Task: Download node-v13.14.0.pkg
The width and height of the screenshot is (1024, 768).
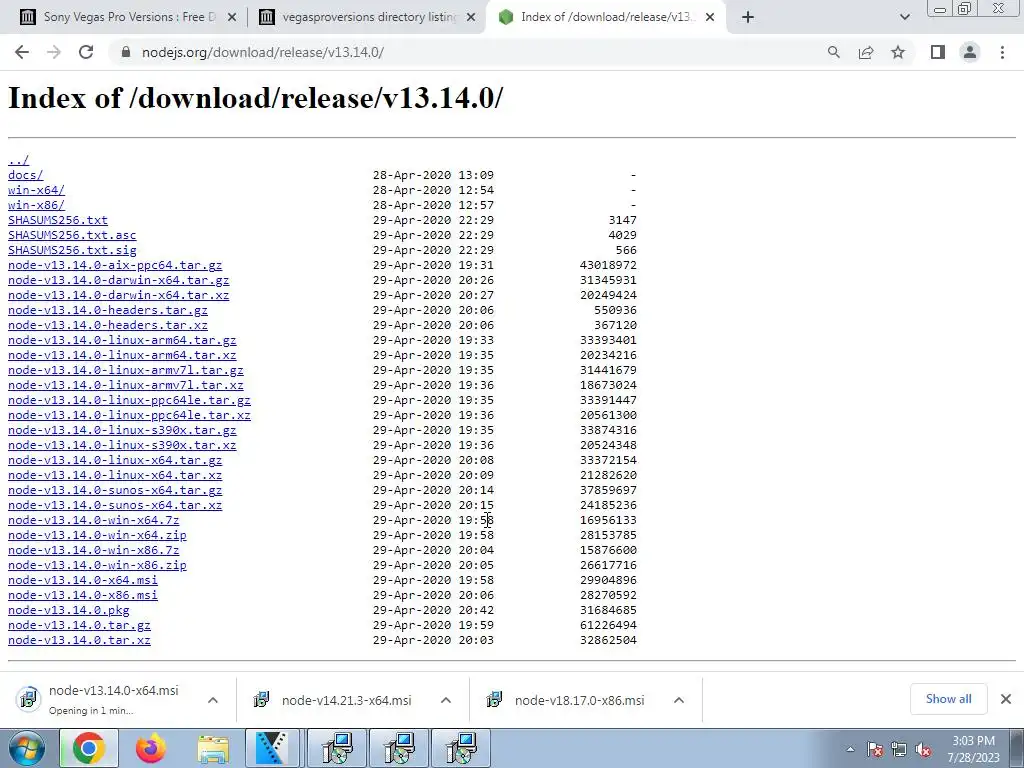Action: click(x=69, y=611)
